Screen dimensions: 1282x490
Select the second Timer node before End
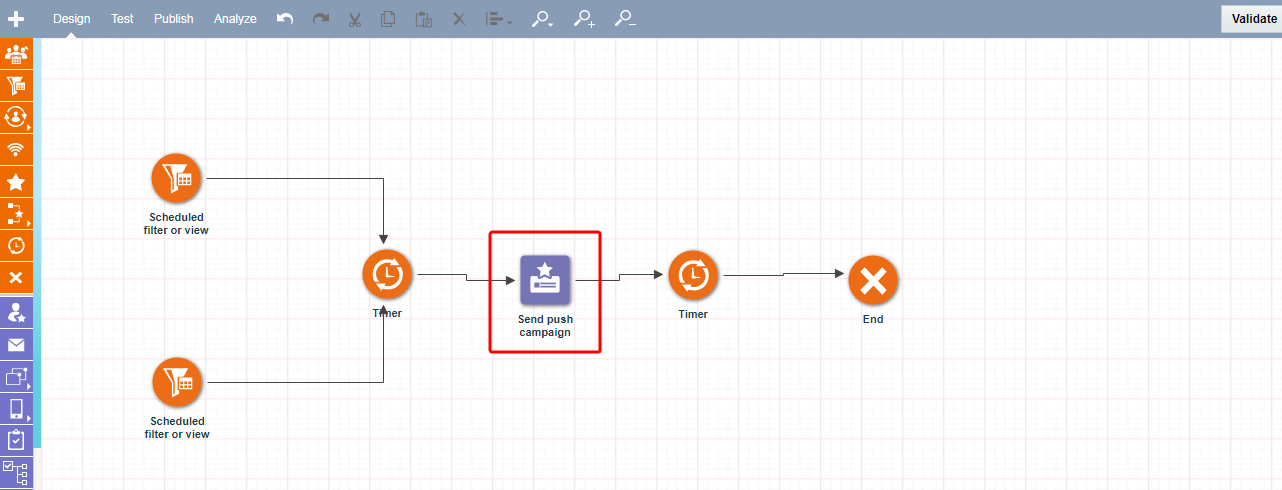click(693, 275)
